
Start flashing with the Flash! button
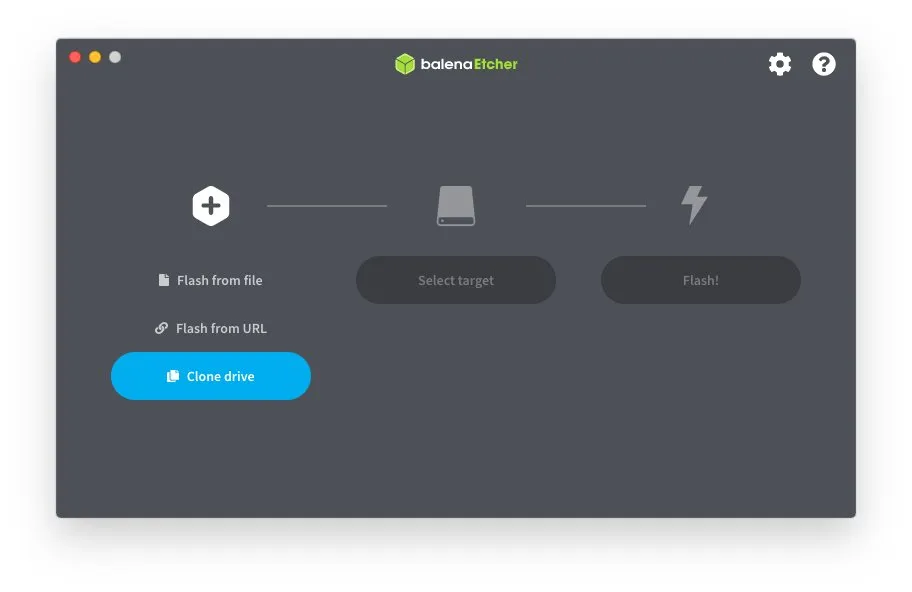pos(701,280)
